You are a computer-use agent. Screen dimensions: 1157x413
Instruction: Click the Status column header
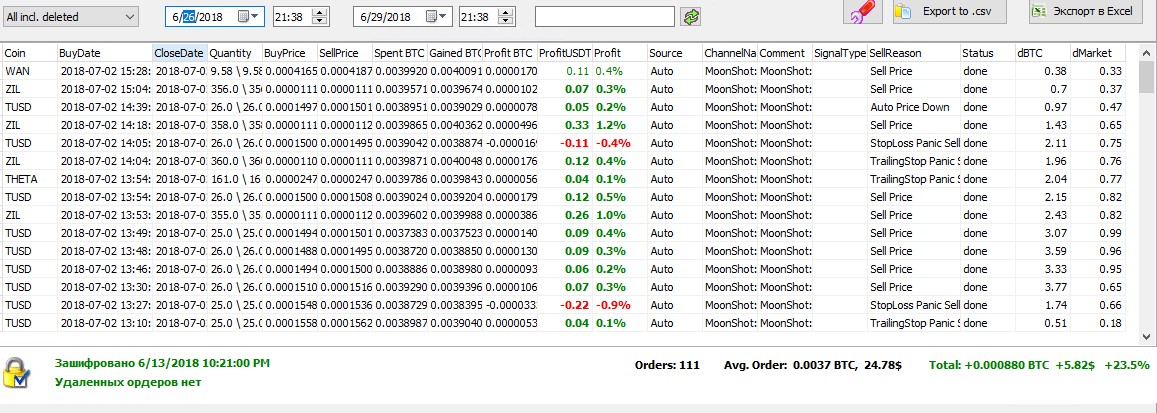[987, 53]
